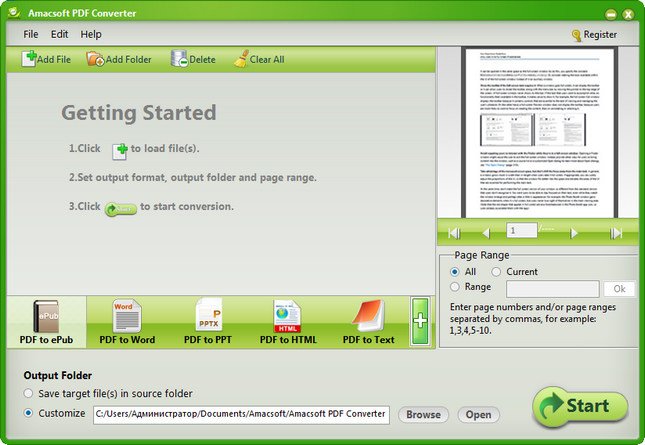The width and height of the screenshot is (645, 445).
Task: Go to next page in preview
Action: [574, 233]
